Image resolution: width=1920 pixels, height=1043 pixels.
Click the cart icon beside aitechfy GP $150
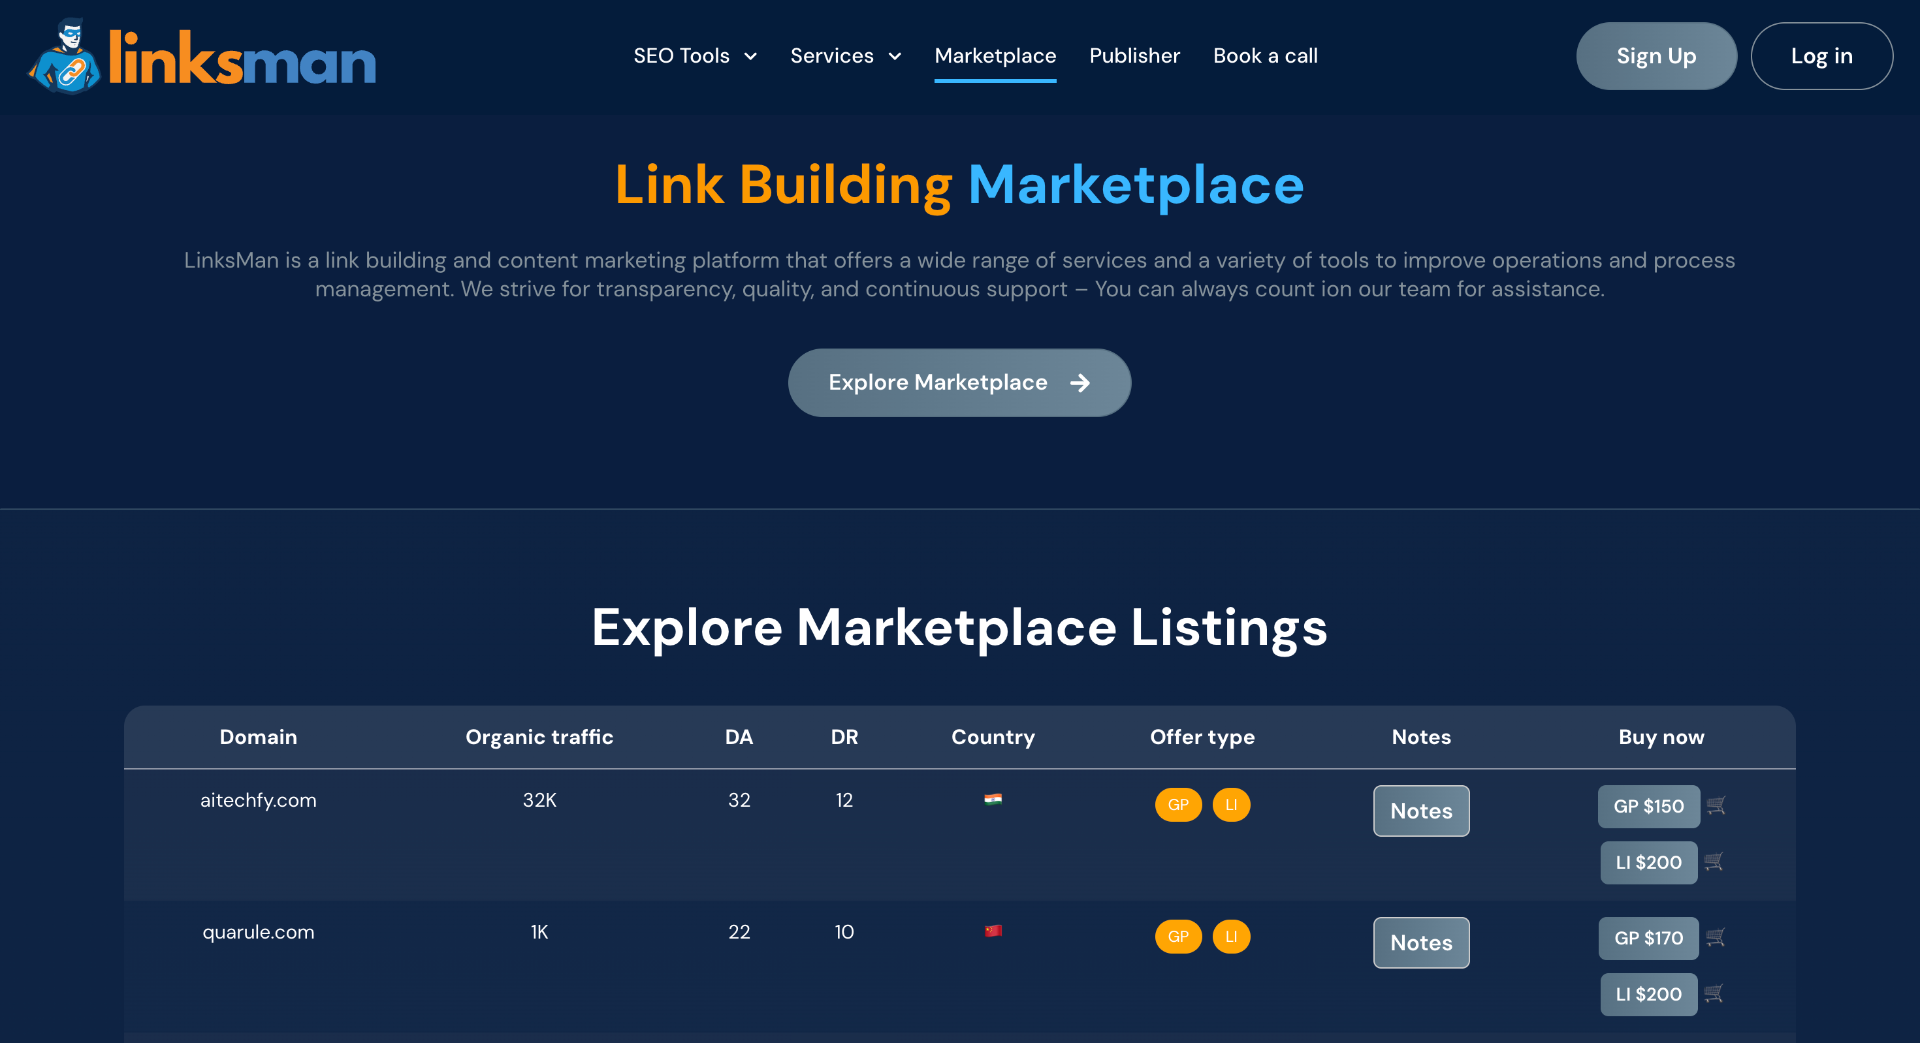[x=1716, y=805]
